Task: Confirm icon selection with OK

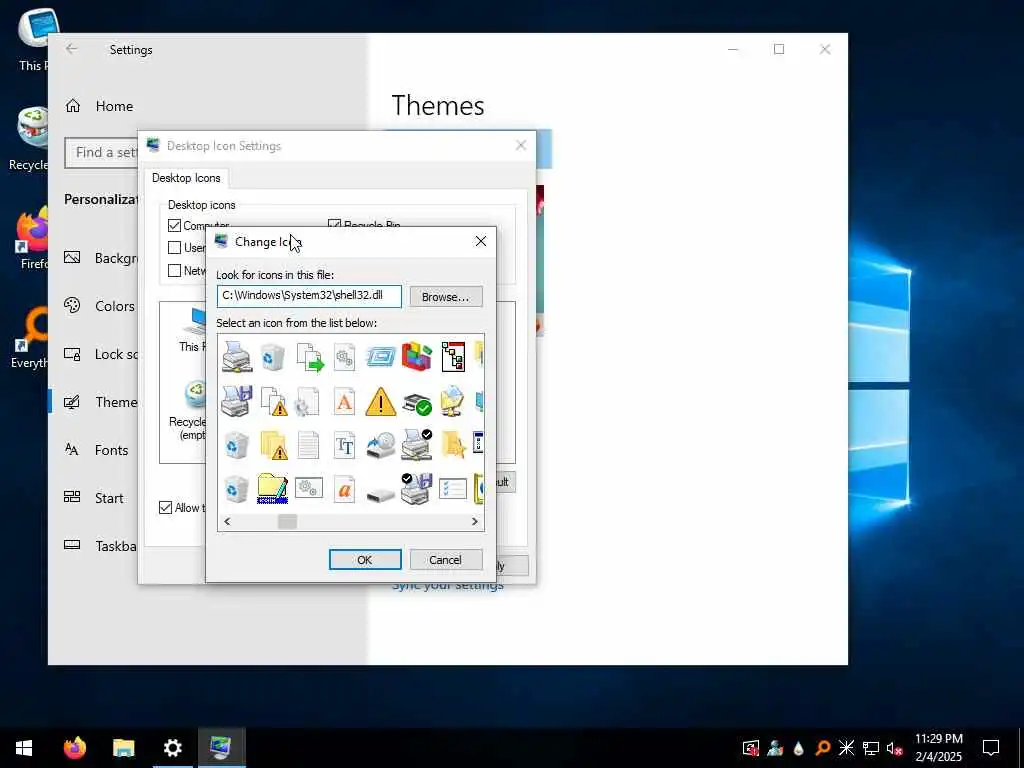Action: (365, 560)
